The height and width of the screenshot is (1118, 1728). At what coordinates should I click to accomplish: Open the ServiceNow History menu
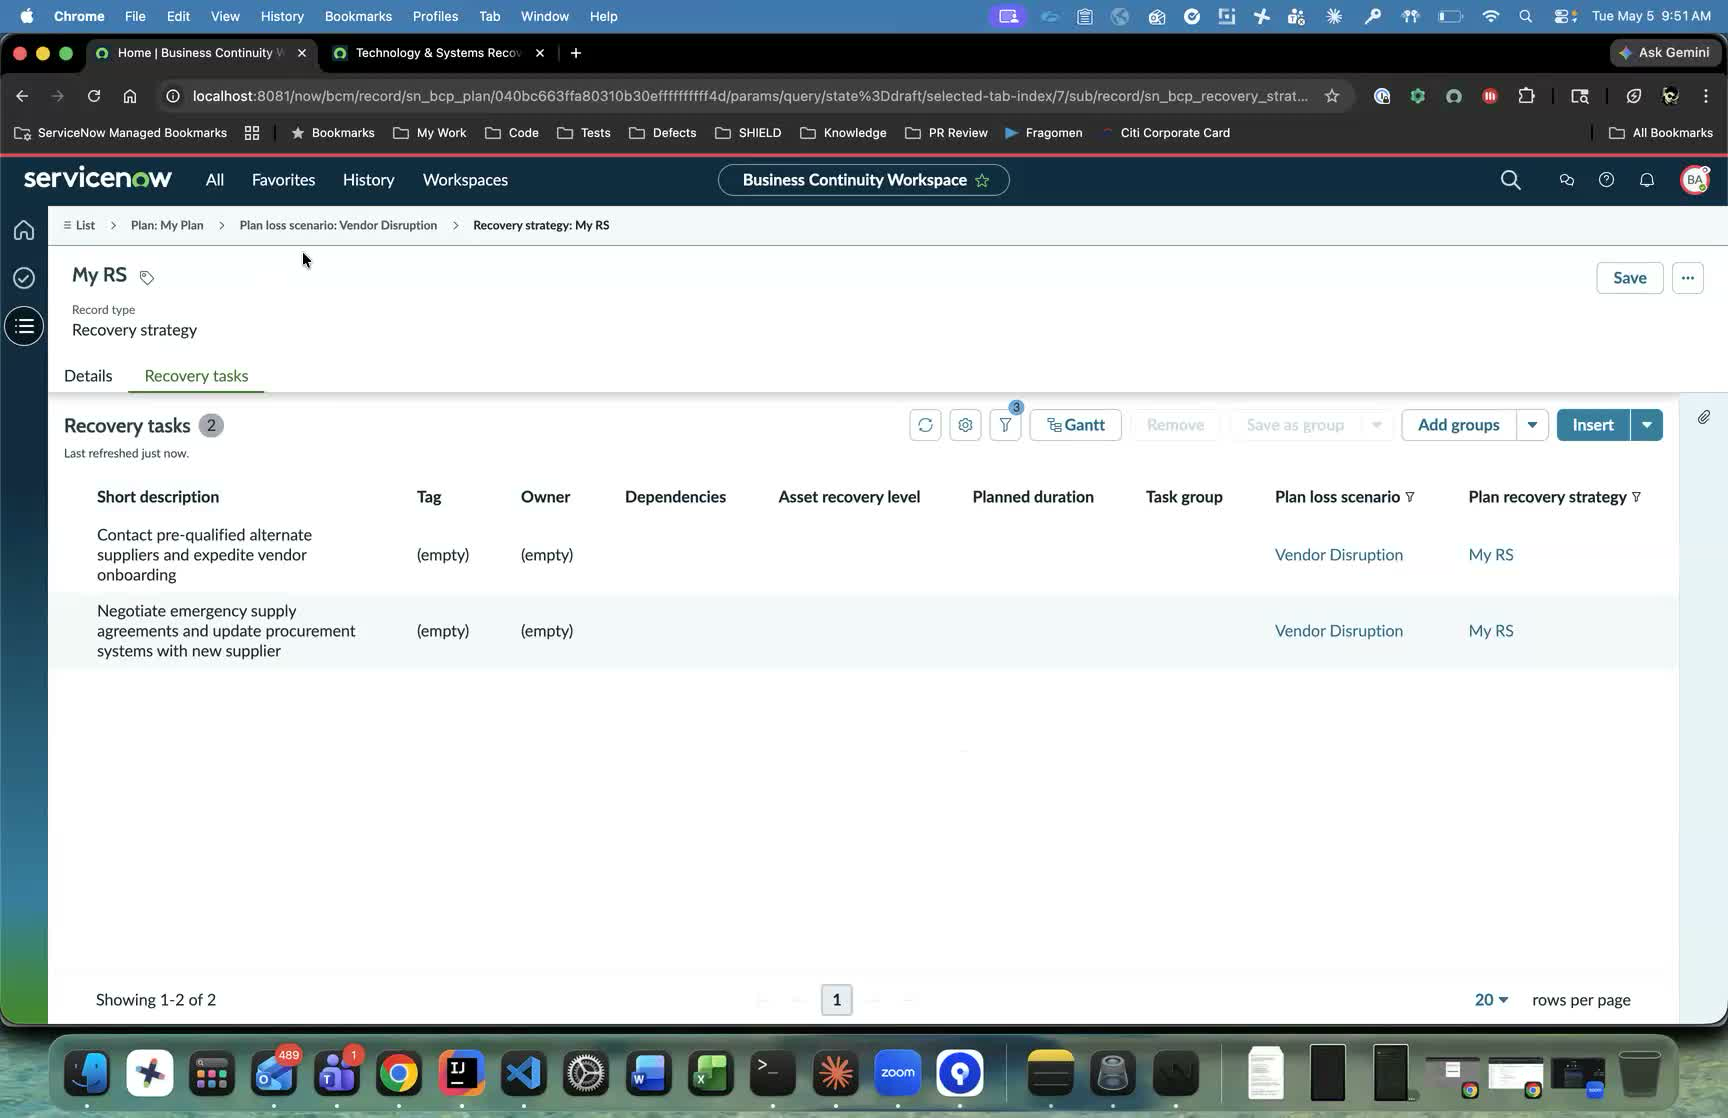(x=369, y=180)
